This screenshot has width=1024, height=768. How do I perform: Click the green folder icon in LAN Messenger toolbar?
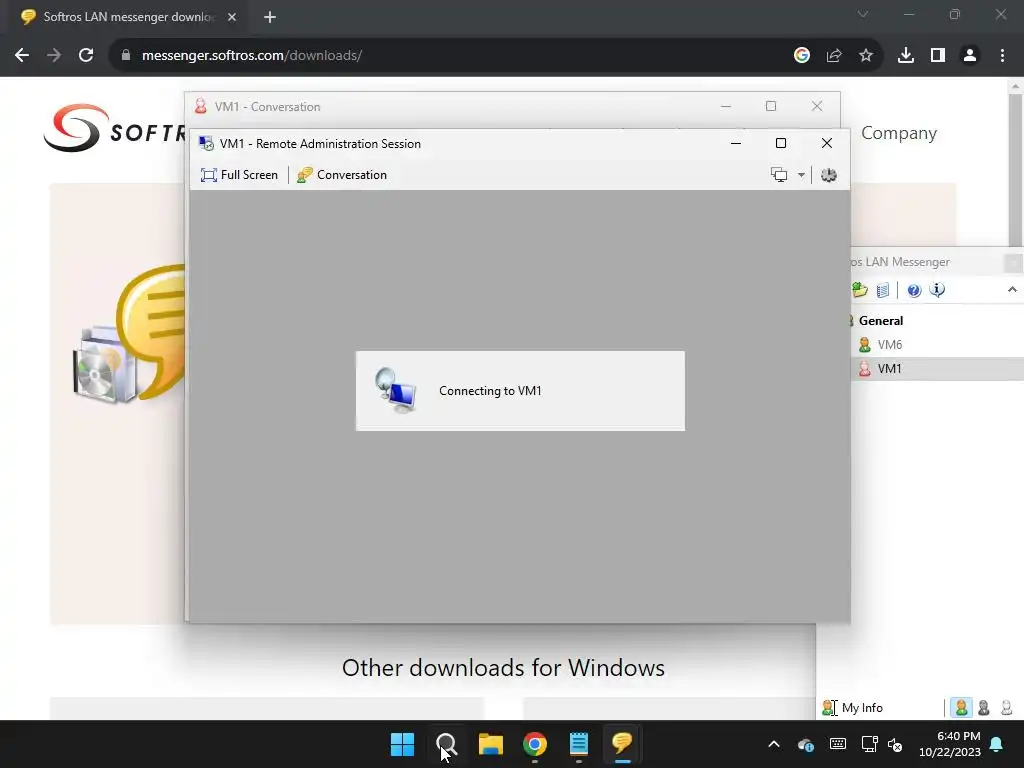859,290
